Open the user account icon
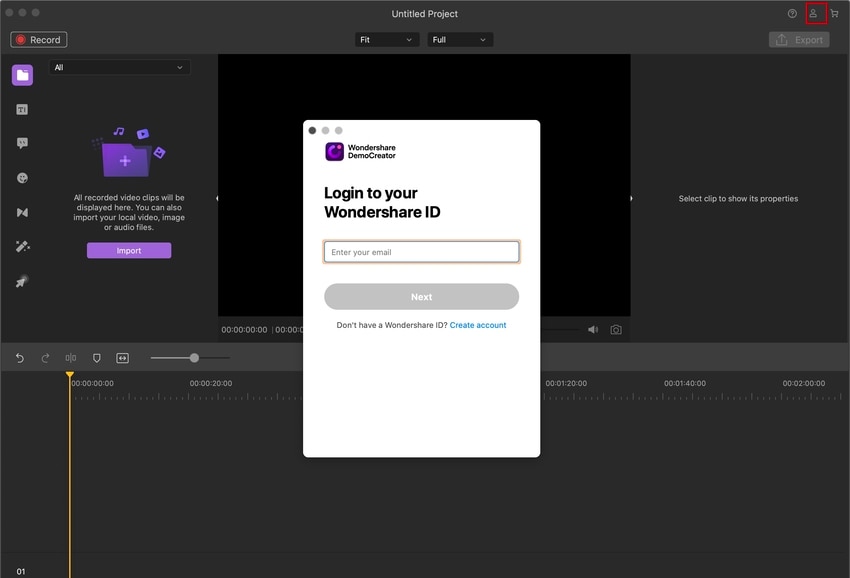The height and width of the screenshot is (578, 850). (x=813, y=14)
